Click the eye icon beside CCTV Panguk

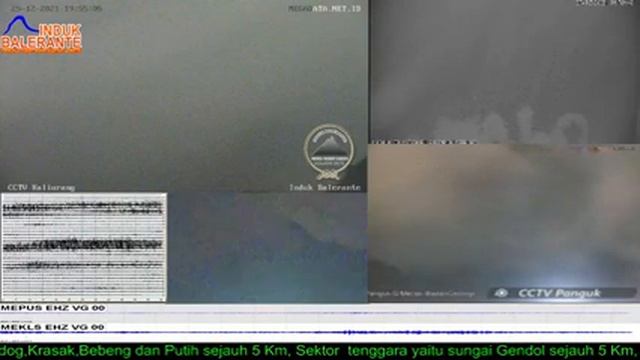point(501,293)
